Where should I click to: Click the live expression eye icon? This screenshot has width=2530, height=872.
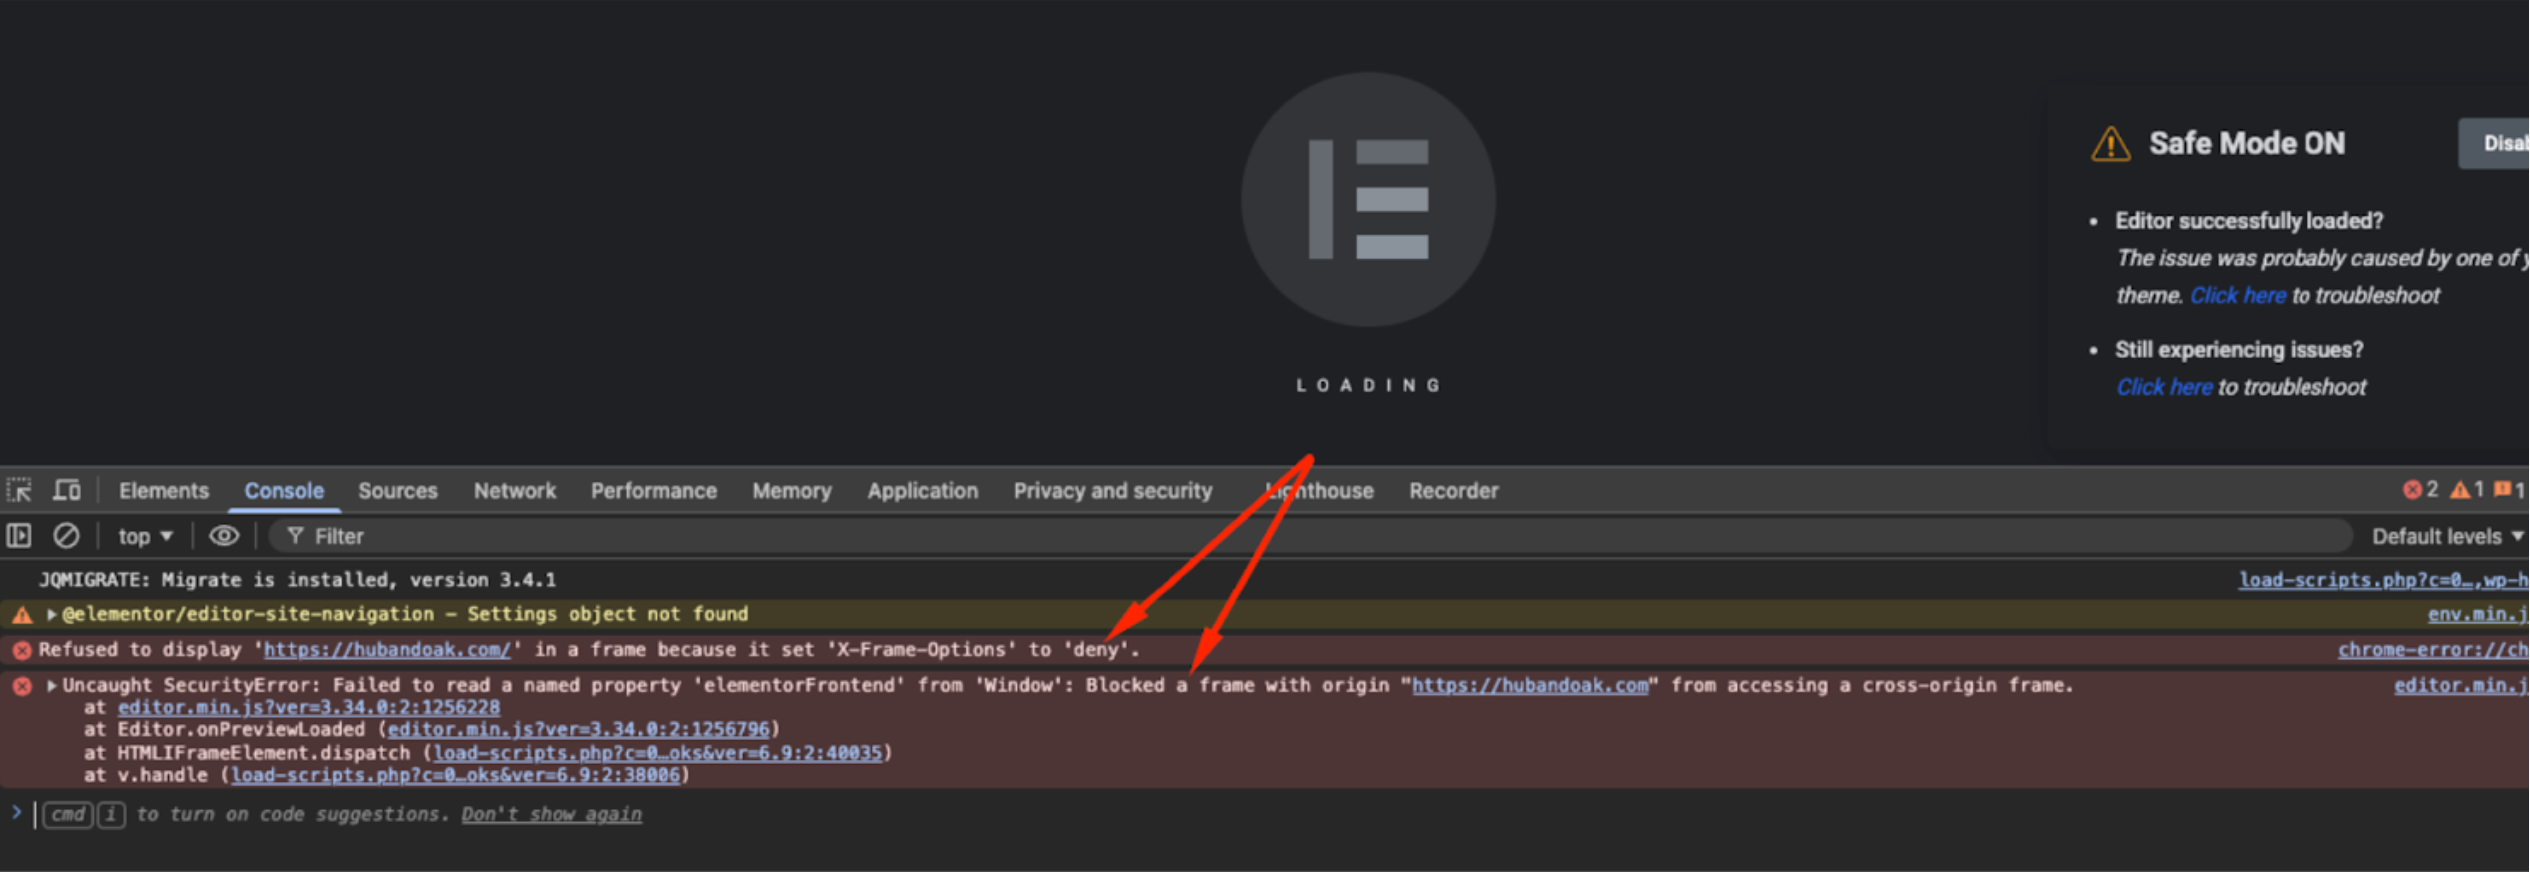click(223, 536)
